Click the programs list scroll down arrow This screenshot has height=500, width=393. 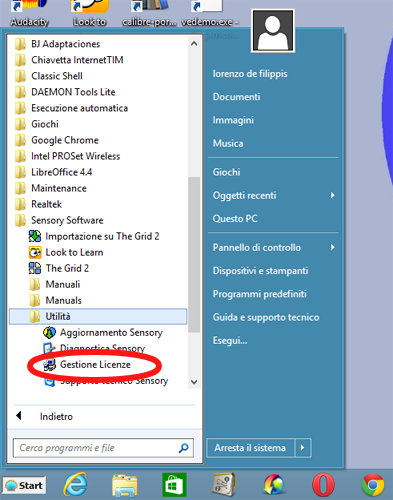194,382
